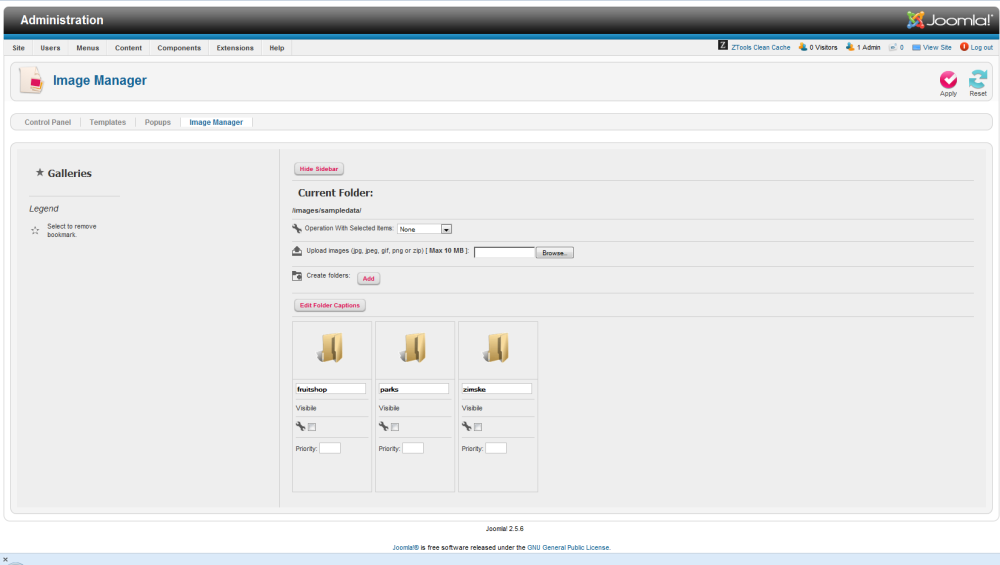Click the Hide Sidebar button

point(319,169)
